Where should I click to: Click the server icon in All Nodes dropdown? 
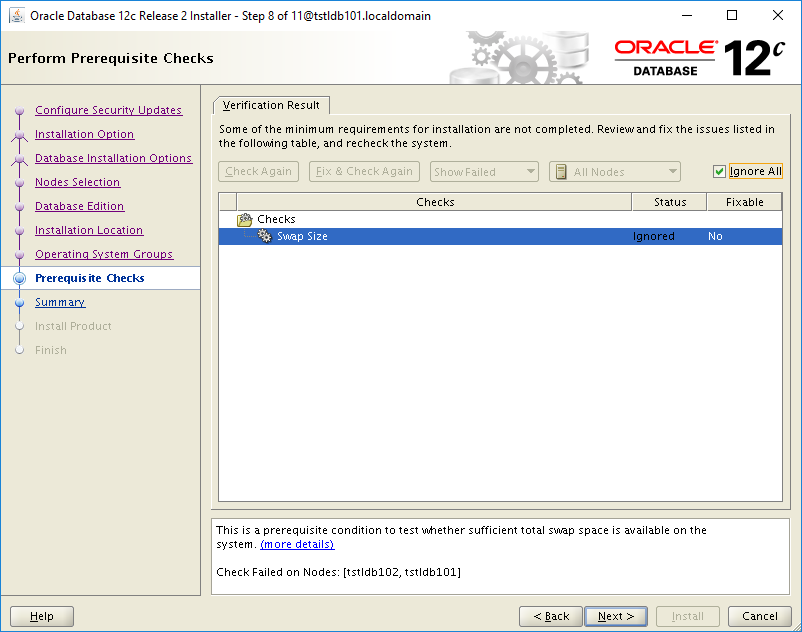561,172
